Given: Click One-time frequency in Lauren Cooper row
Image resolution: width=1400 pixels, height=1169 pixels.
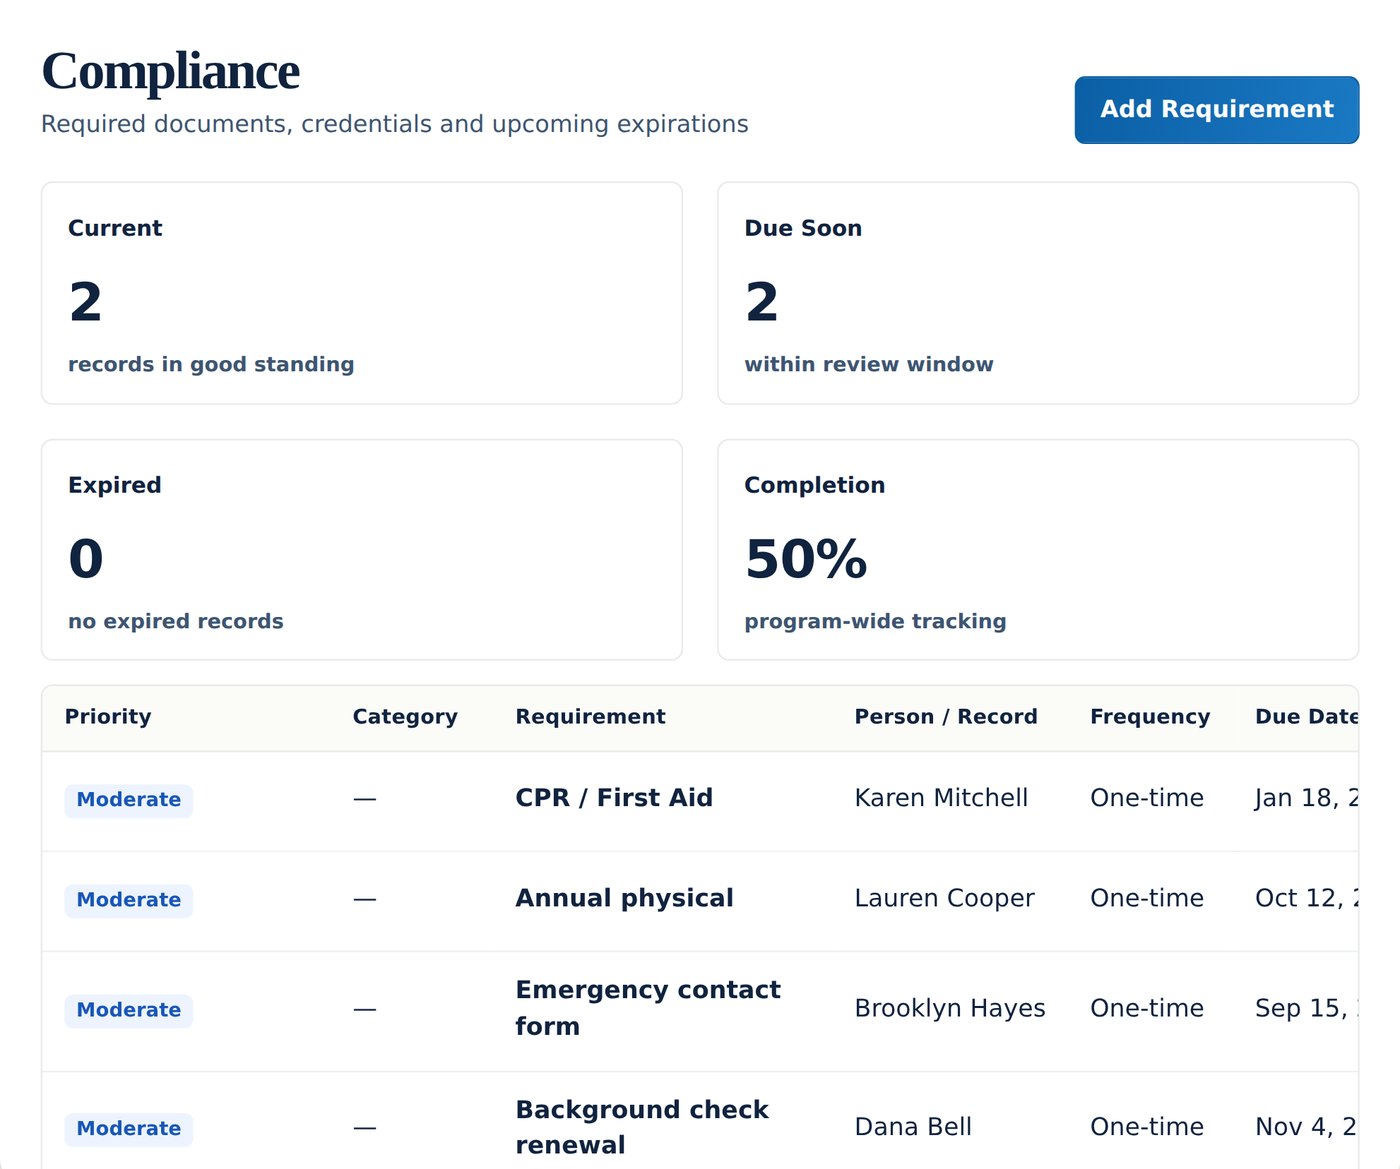Looking at the screenshot, I should pyautogui.click(x=1147, y=898).
